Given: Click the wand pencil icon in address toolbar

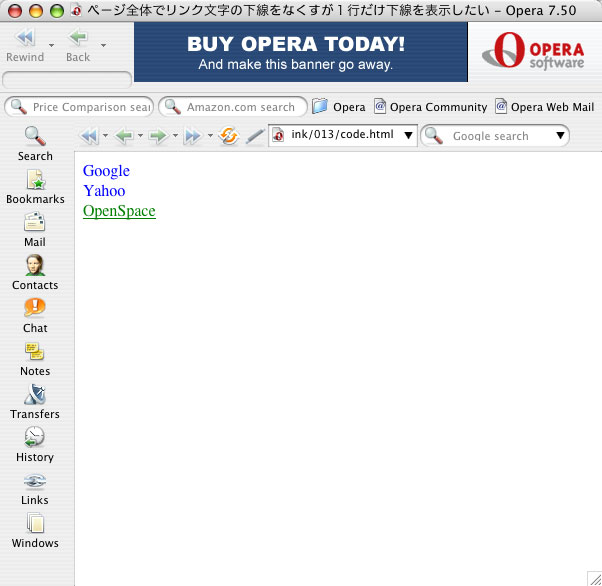Looking at the screenshot, I should tap(255, 136).
